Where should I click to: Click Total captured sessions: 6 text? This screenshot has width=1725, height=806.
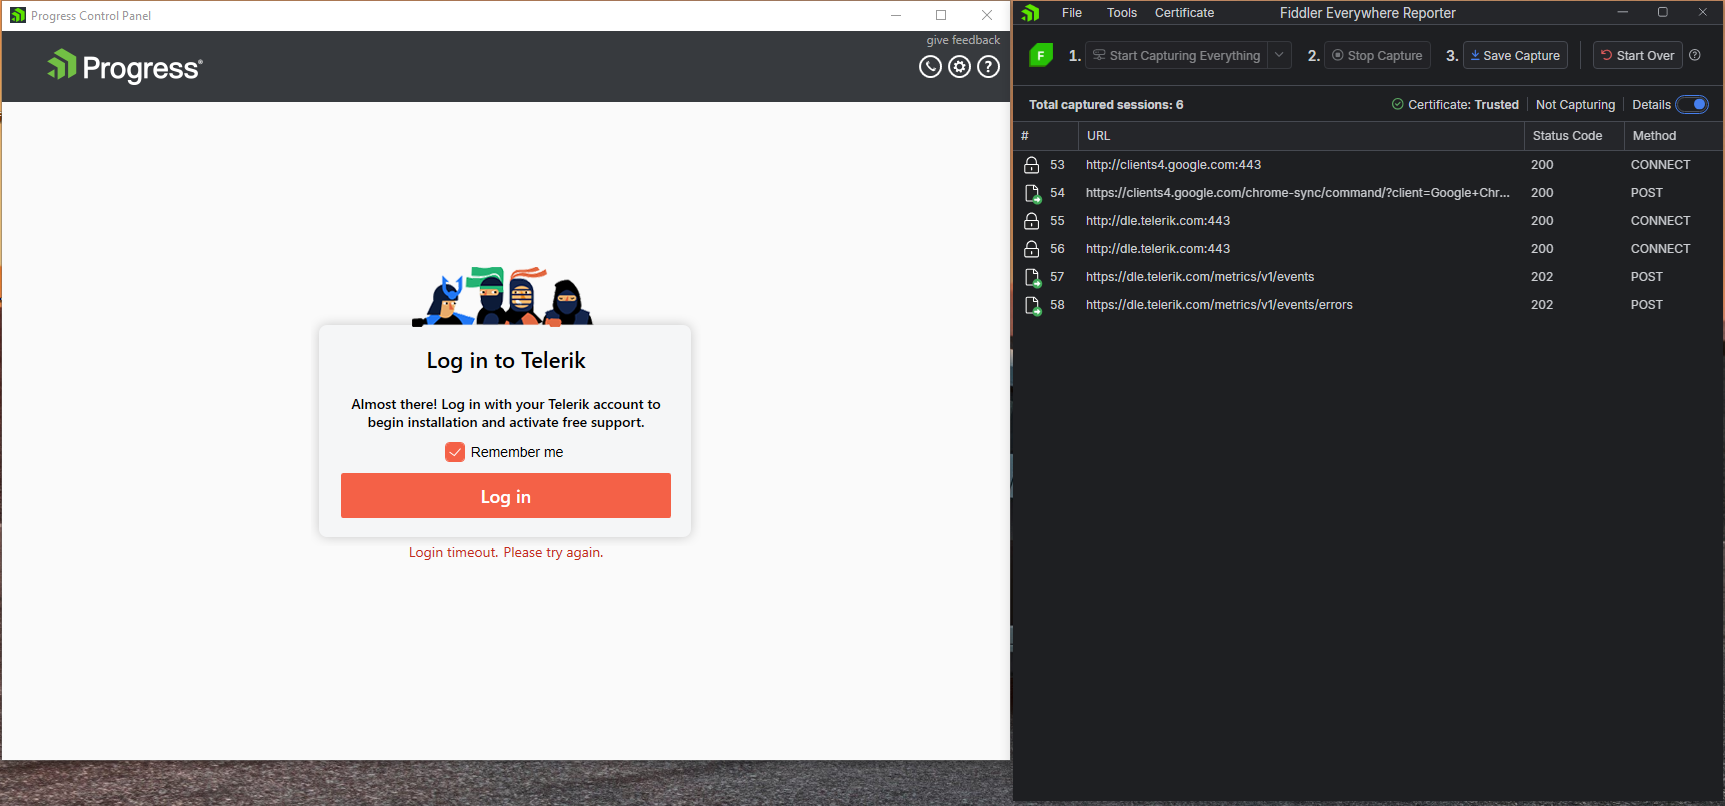pos(1106,104)
